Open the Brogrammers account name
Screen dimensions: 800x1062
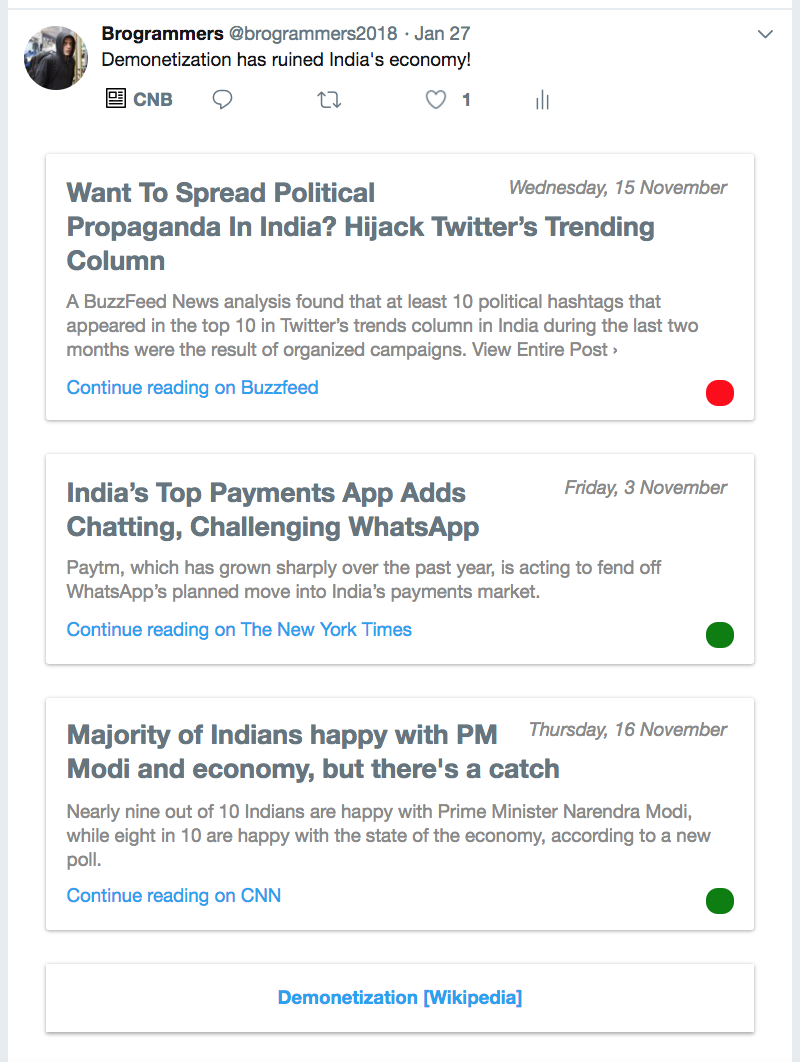163,33
